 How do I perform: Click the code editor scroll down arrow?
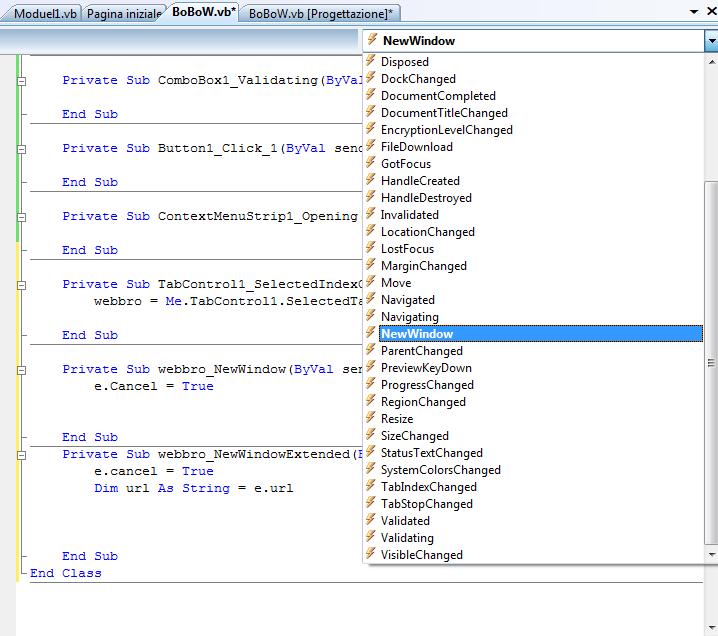pos(712,628)
